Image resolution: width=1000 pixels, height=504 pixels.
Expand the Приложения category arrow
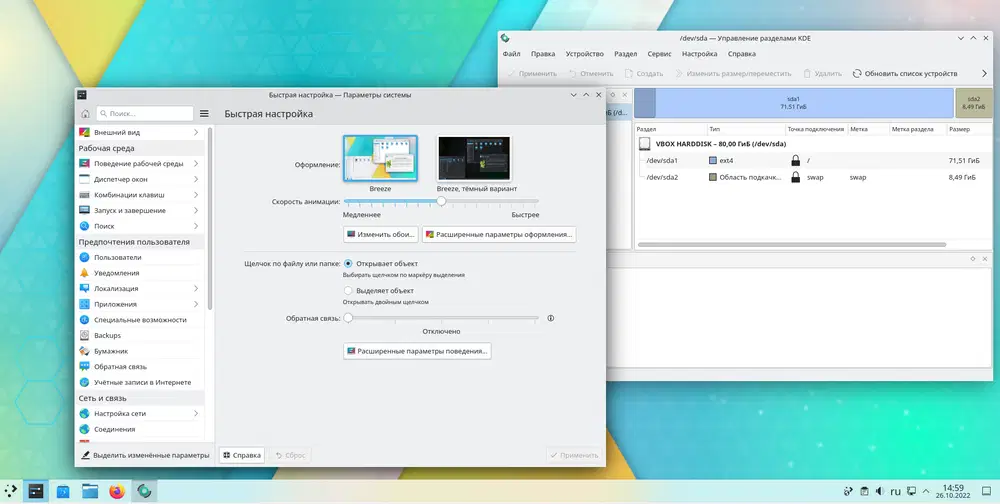196,304
